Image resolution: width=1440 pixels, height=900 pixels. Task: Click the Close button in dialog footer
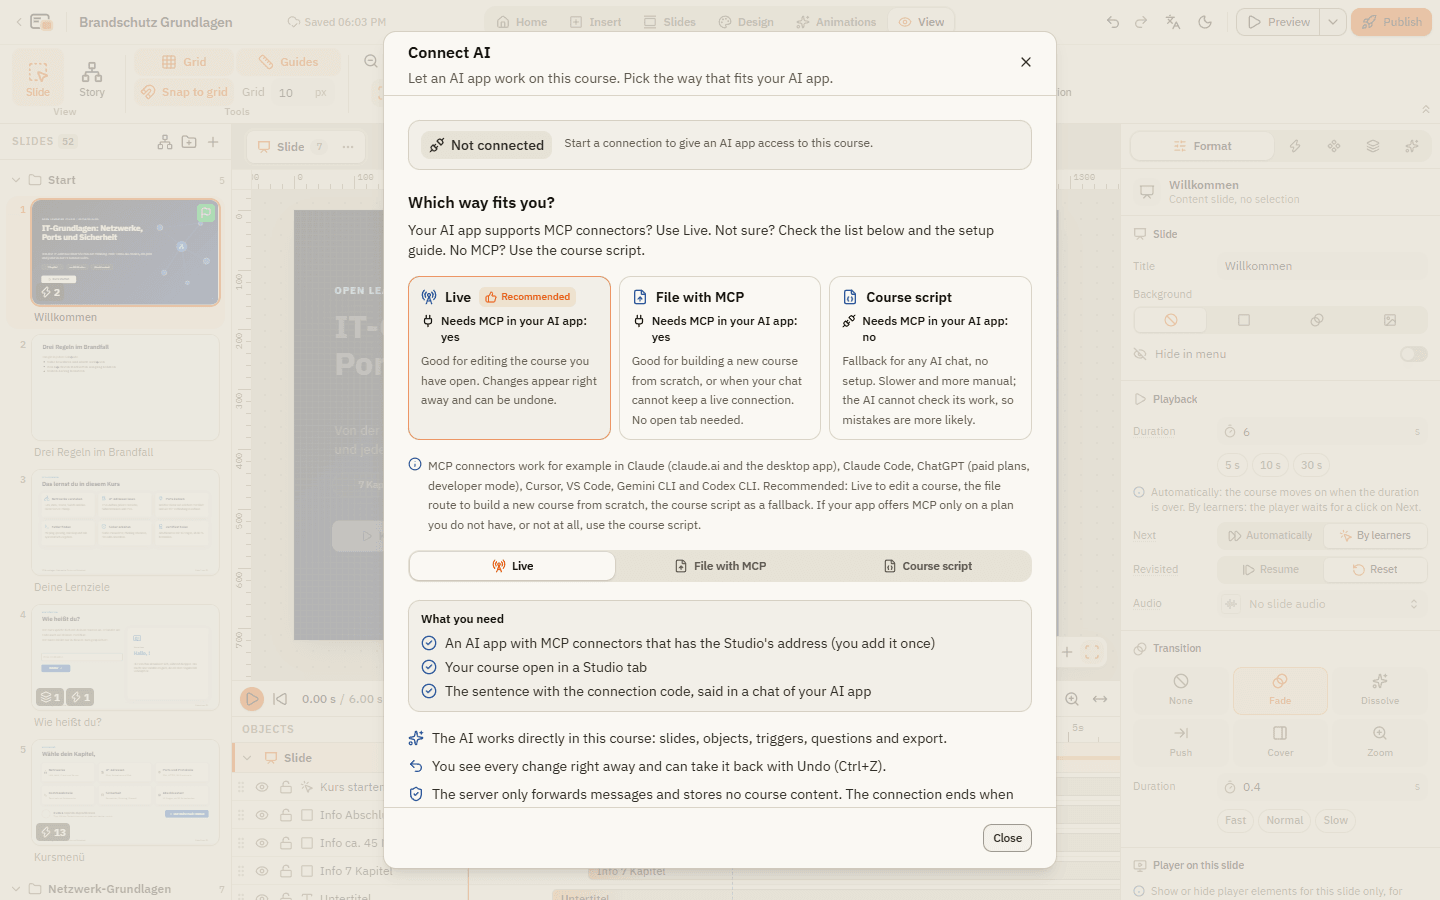point(1007,838)
